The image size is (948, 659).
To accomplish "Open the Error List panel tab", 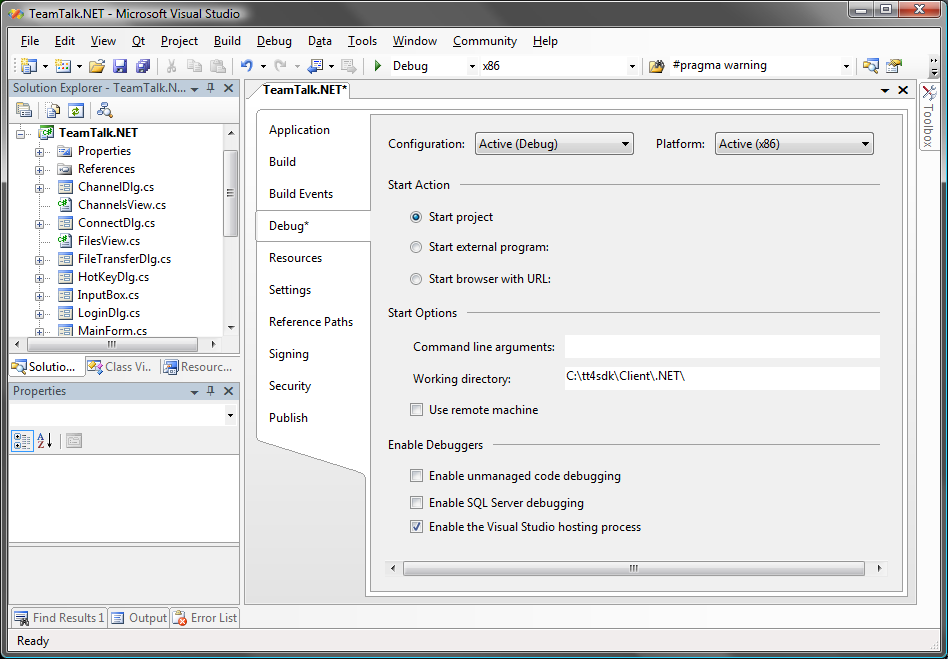I will pos(206,618).
